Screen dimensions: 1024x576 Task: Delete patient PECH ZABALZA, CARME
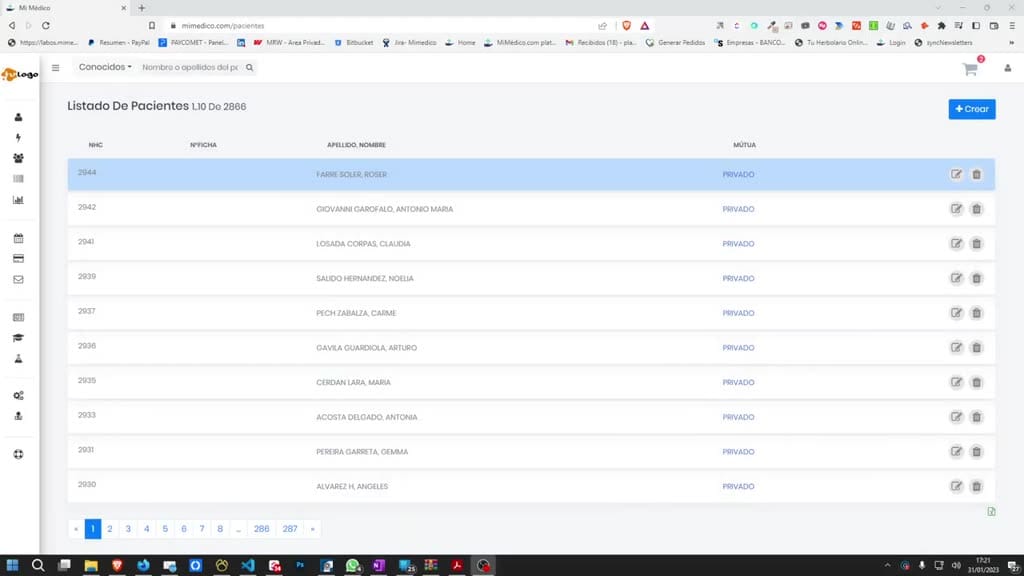[976, 313]
